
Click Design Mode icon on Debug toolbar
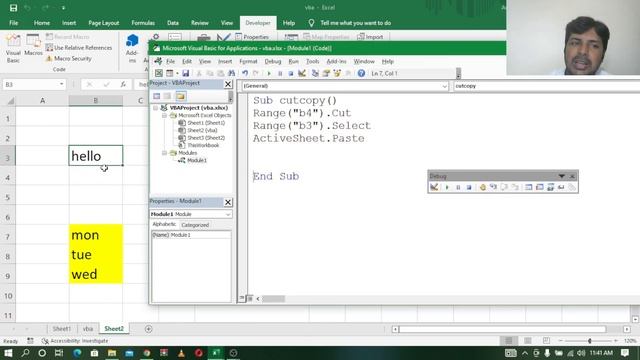(434, 187)
